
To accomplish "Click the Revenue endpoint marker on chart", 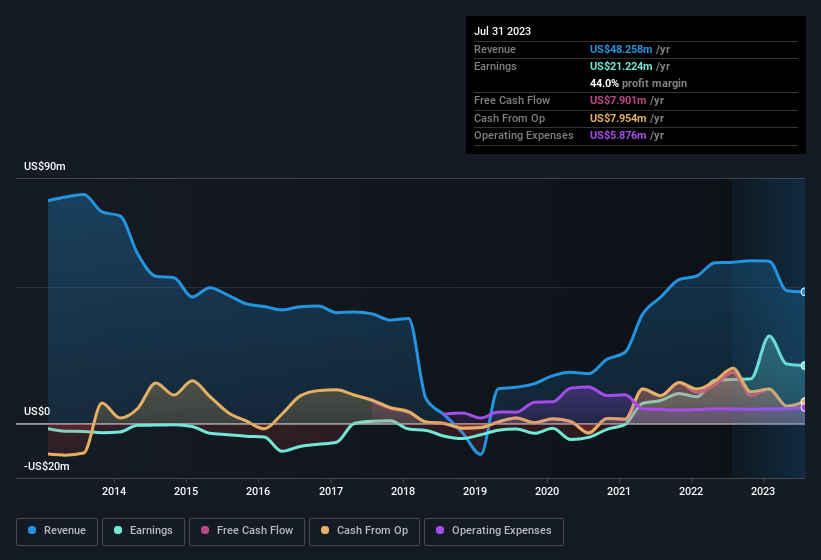I will coord(804,292).
